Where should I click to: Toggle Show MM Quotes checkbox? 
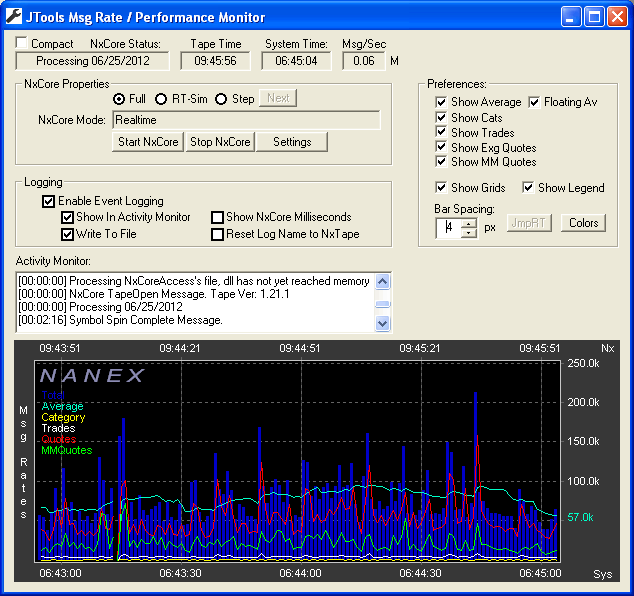441,161
